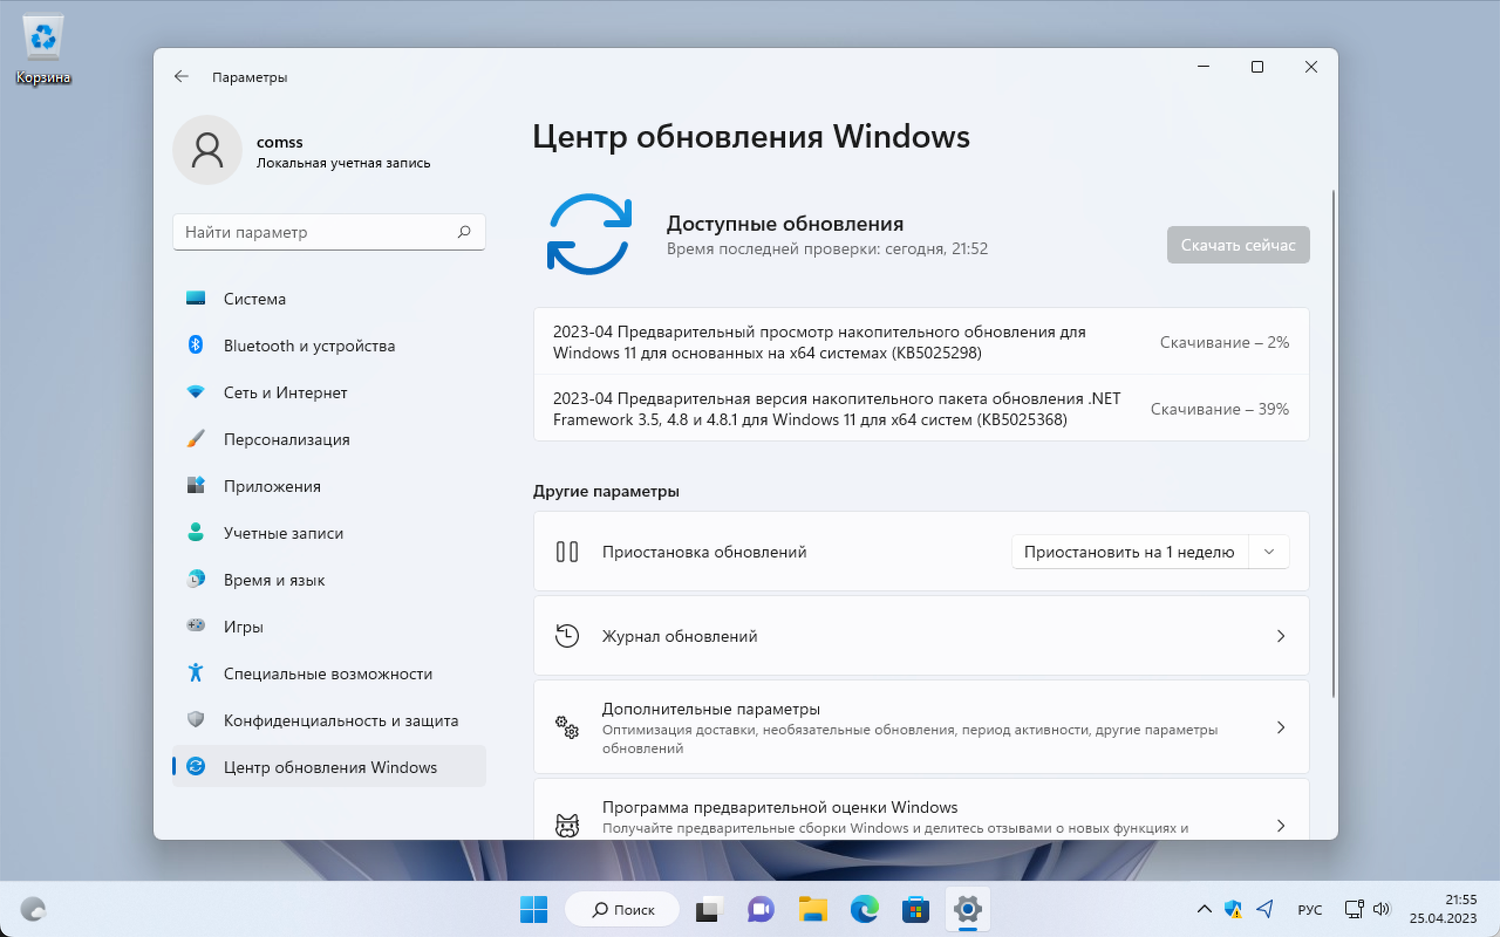Close the Параметры window
Viewport: 1500px width, 937px height.
(1311, 67)
